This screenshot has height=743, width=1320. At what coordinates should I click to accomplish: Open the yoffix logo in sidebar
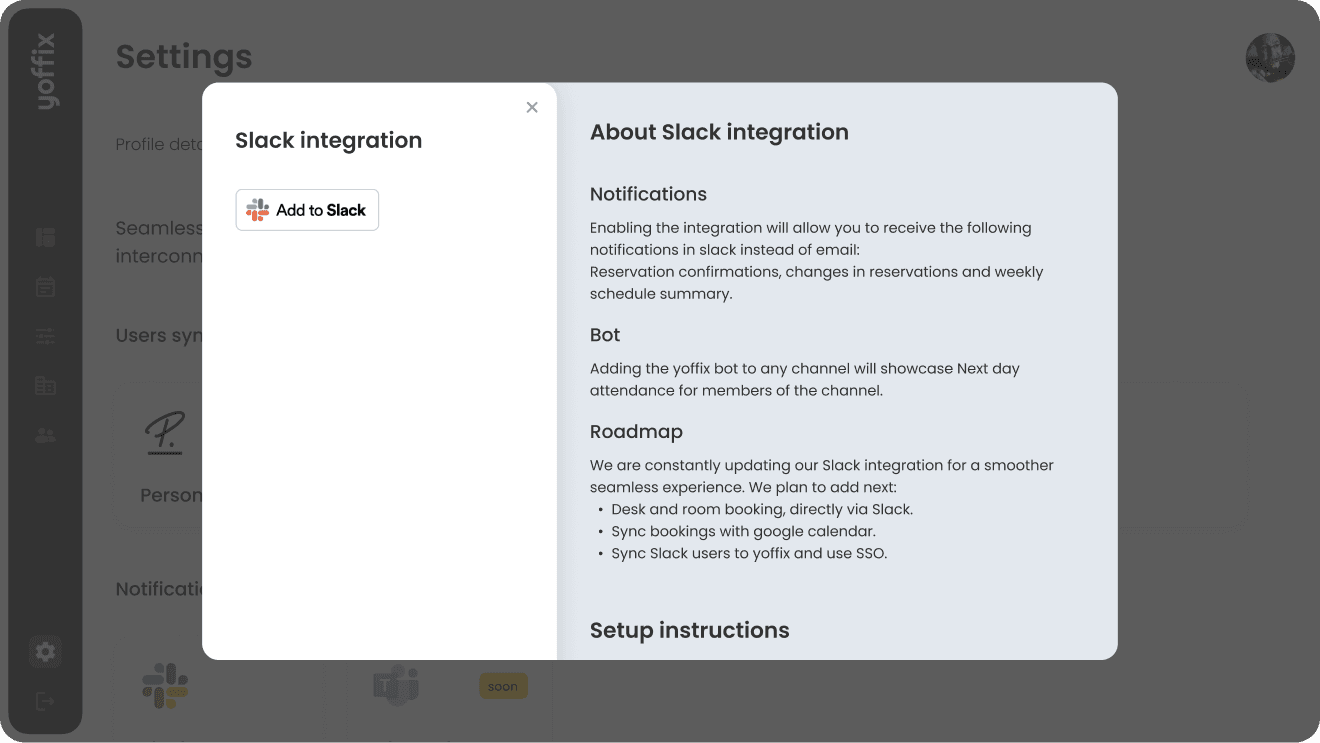point(46,72)
